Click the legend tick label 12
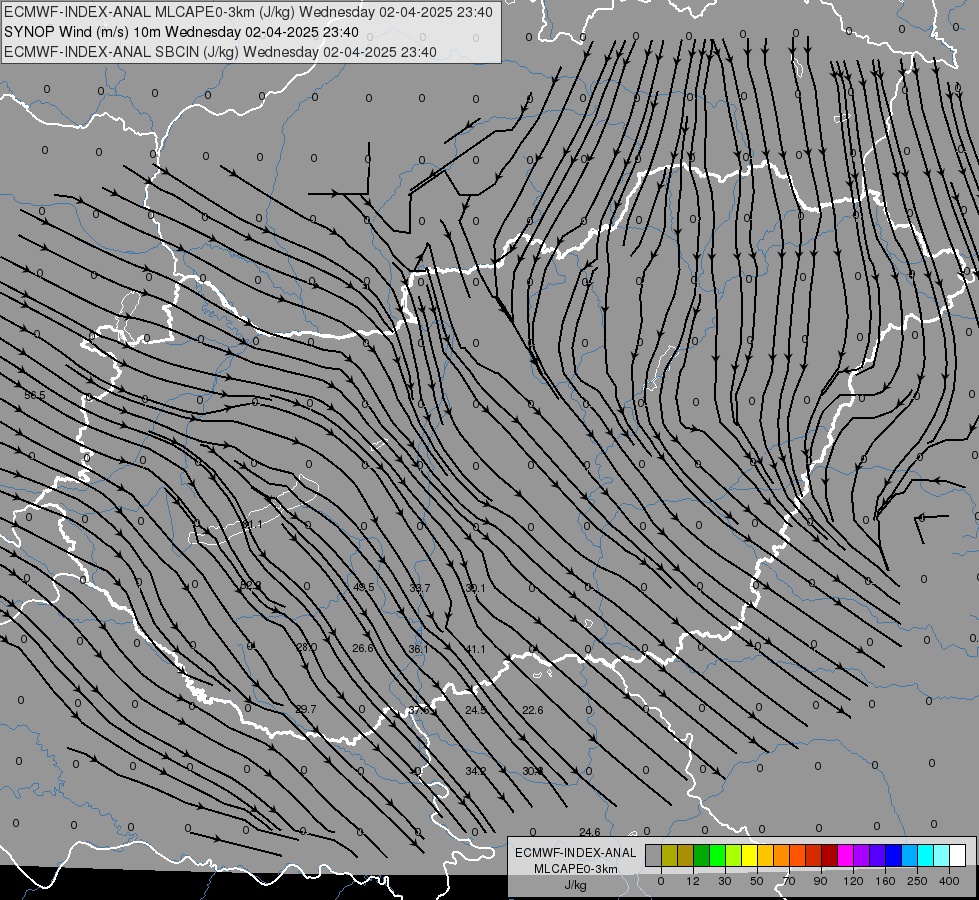This screenshot has height=900, width=979. coord(693,881)
